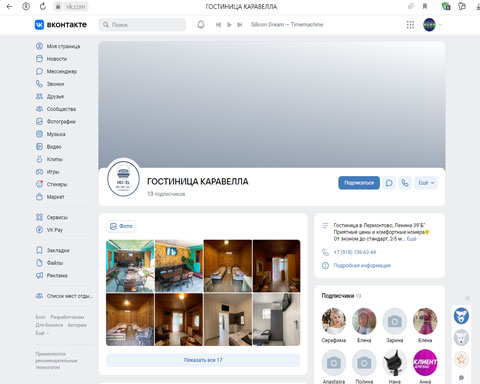This screenshot has width=480, height=384.
Task: Click the Стикеры smiley icon
Action: tap(39, 184)
